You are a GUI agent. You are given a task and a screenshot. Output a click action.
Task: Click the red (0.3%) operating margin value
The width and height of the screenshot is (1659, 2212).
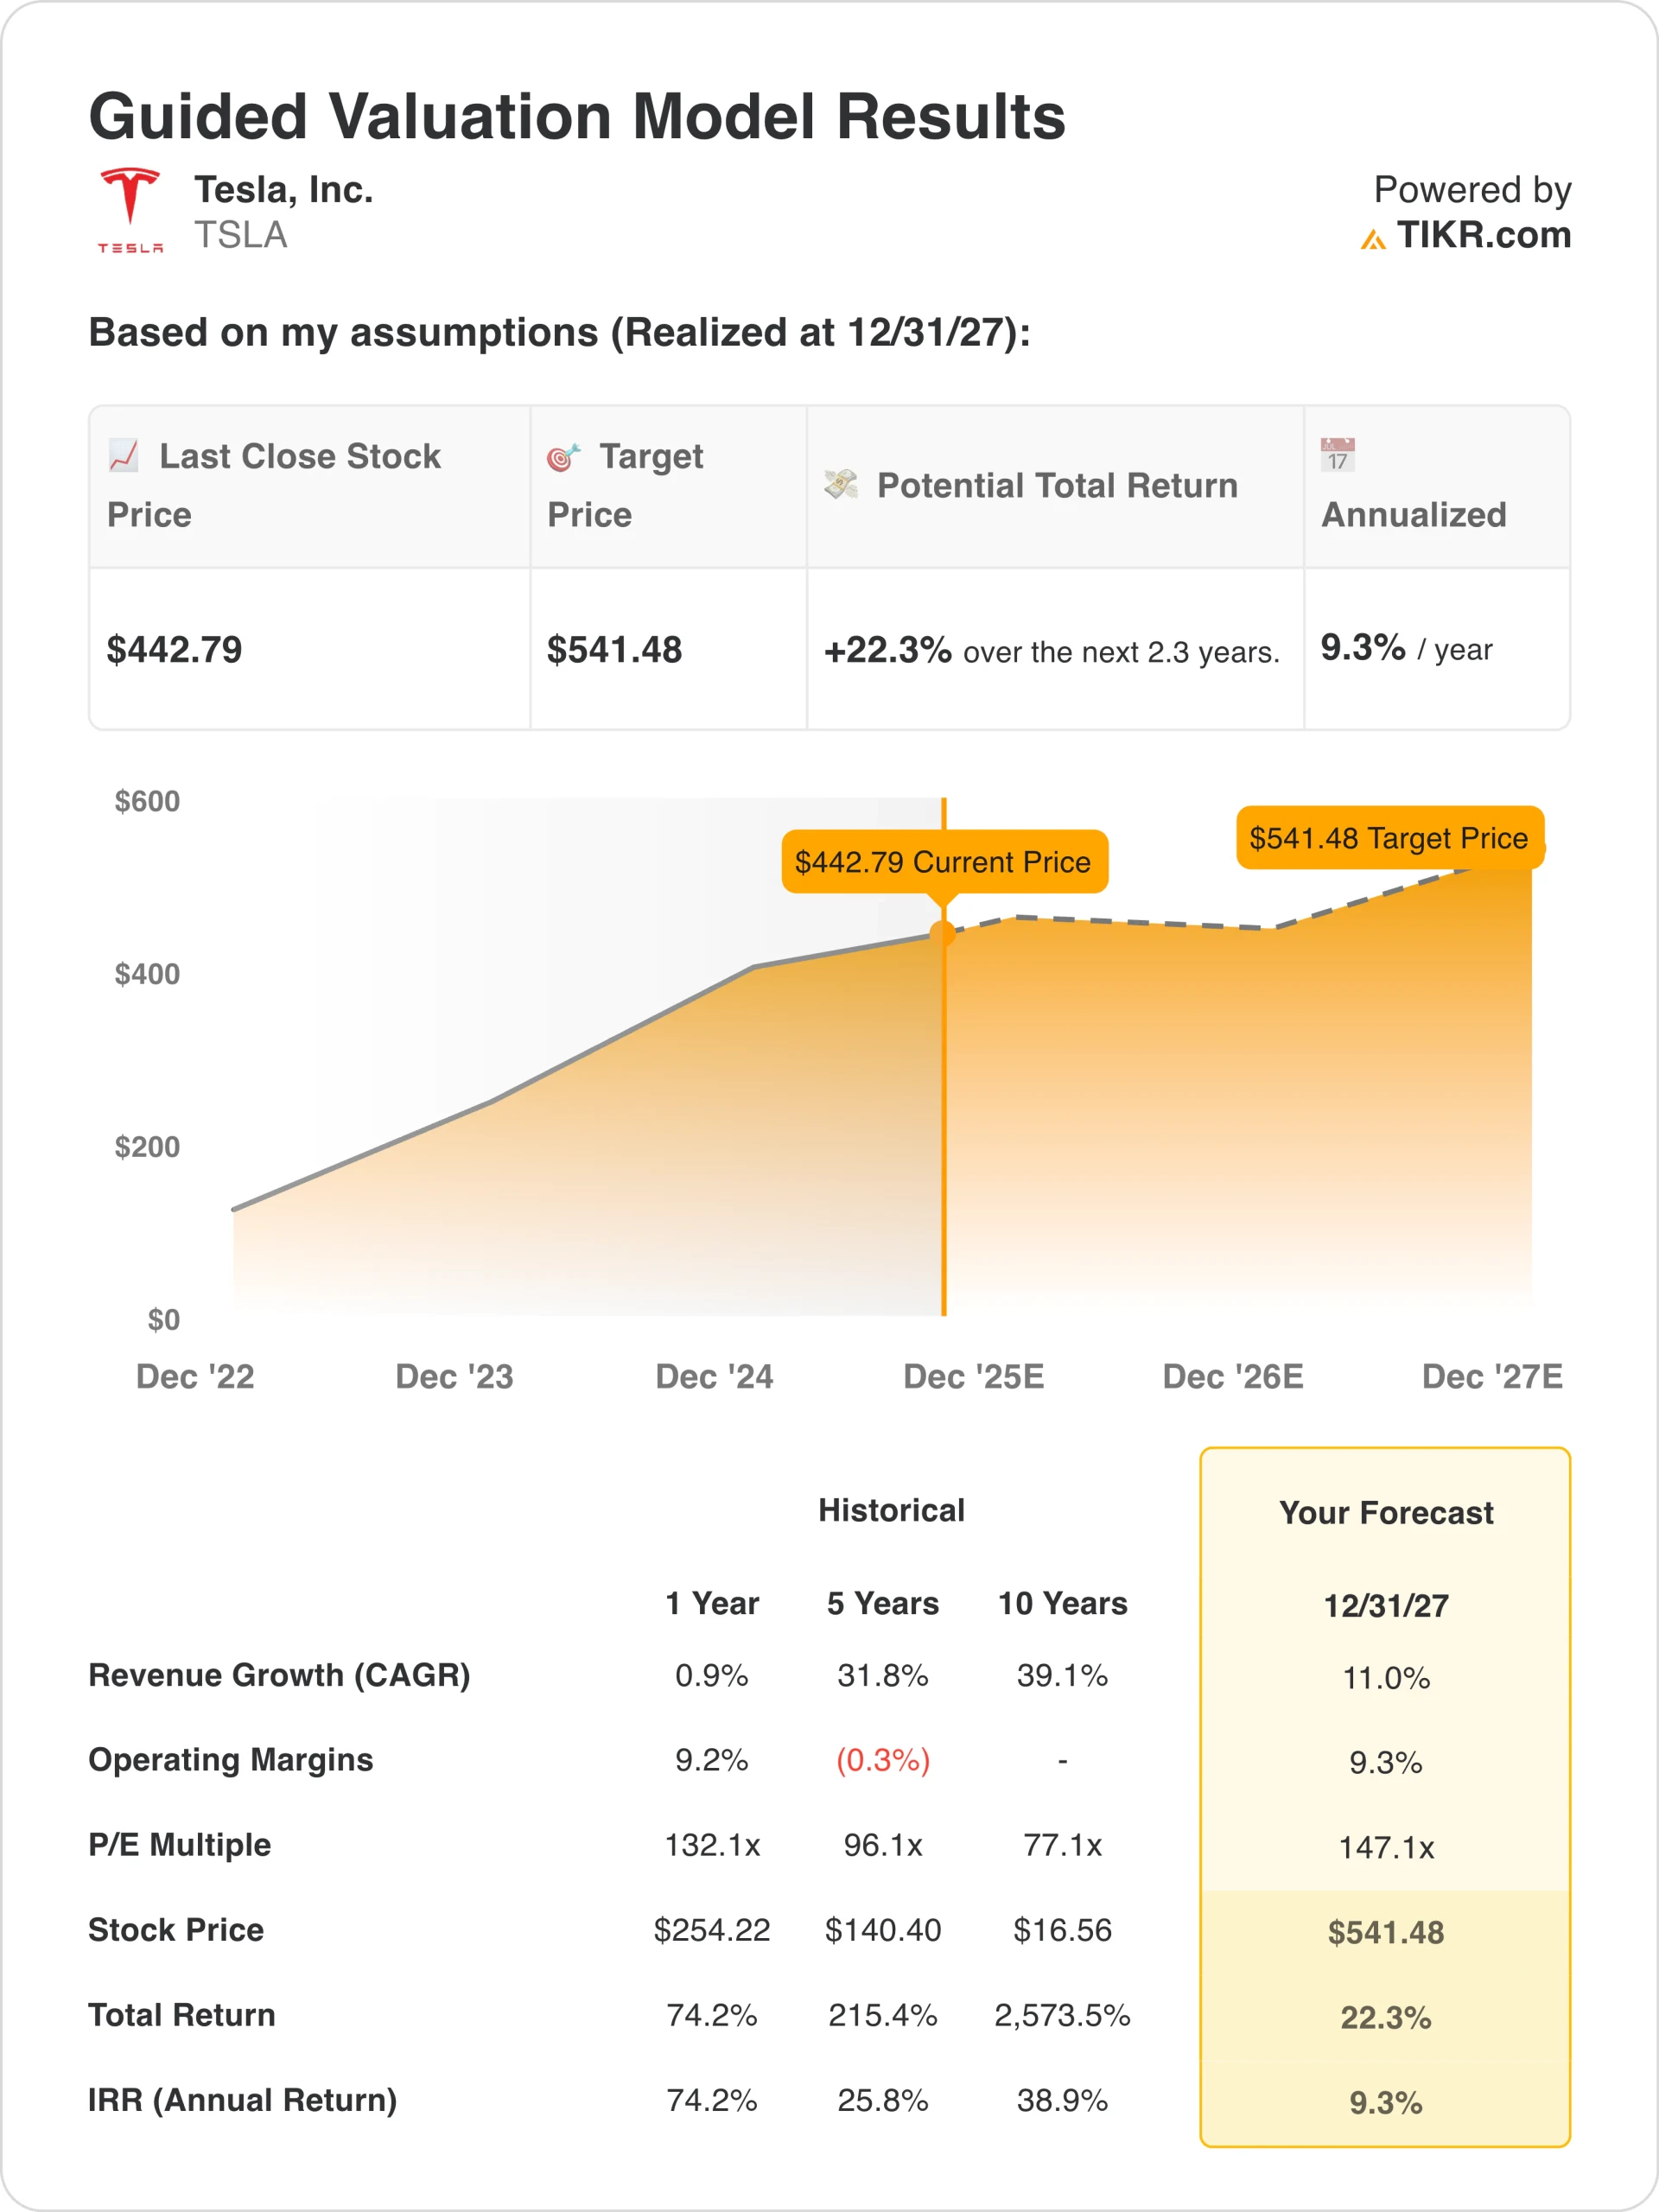(882, 1760)
